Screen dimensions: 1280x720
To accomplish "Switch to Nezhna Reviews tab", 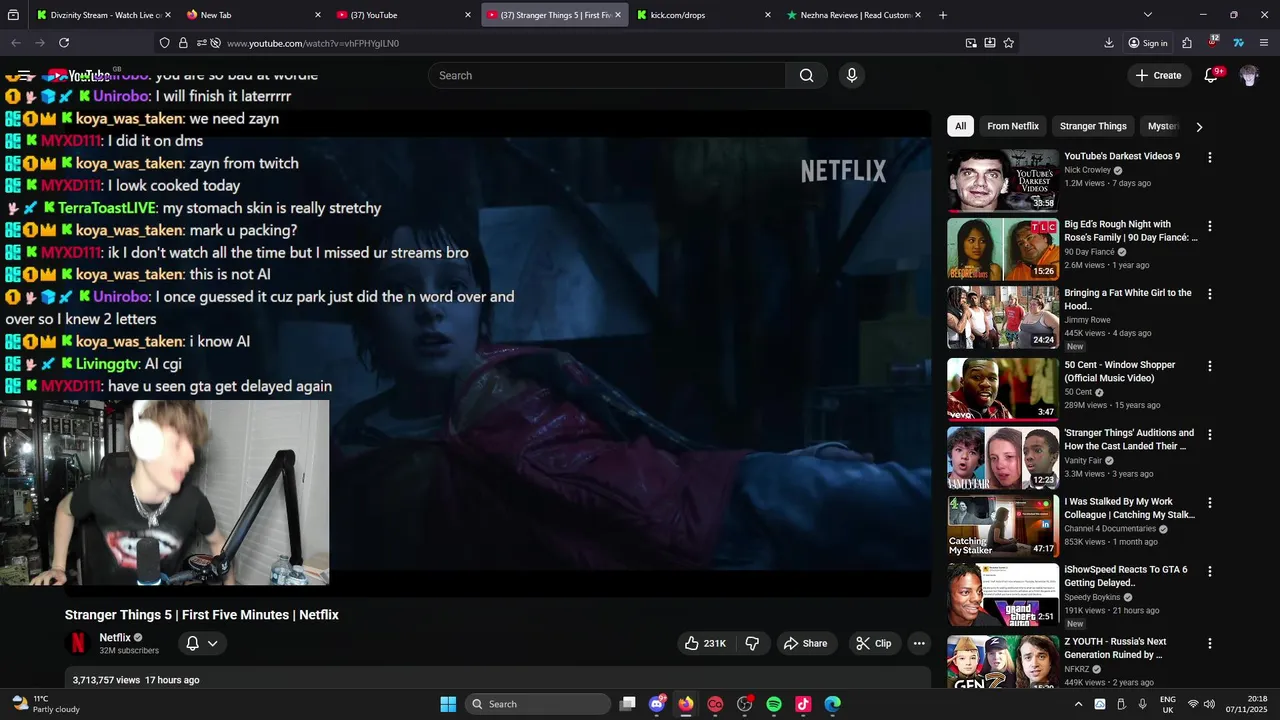I will tap(854, 15).
